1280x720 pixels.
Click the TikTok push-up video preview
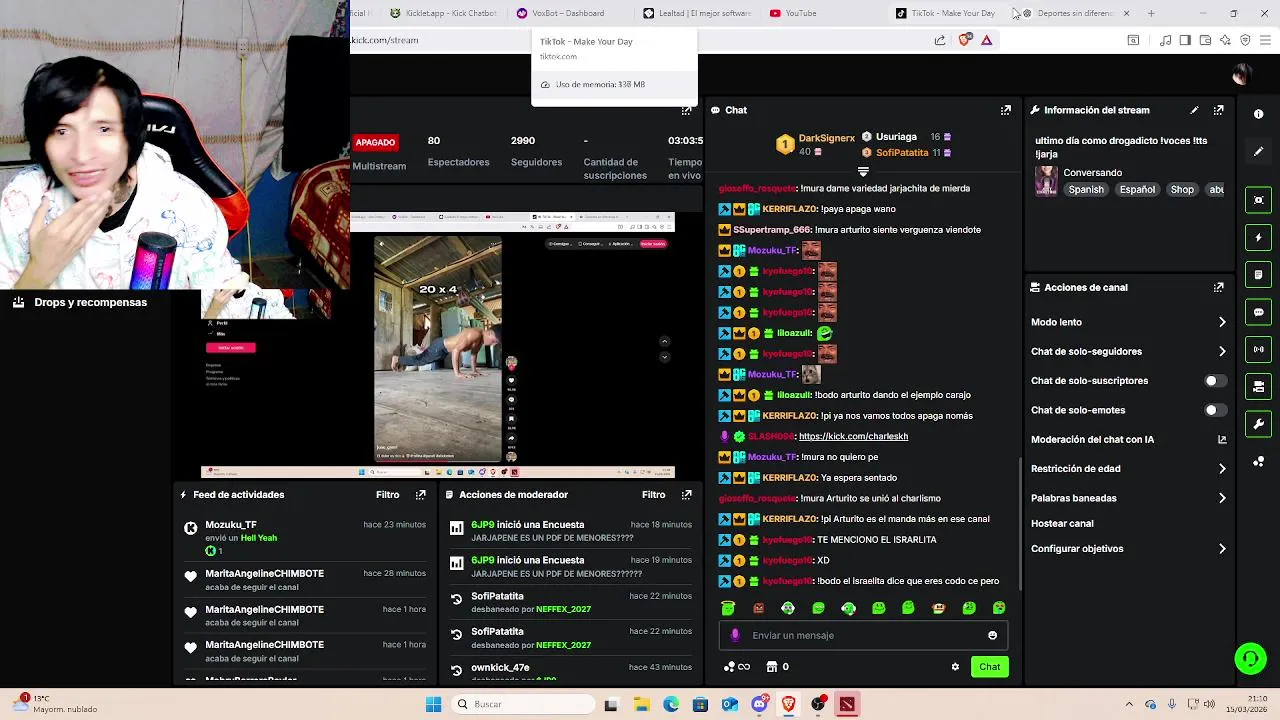tap(438, 350)
